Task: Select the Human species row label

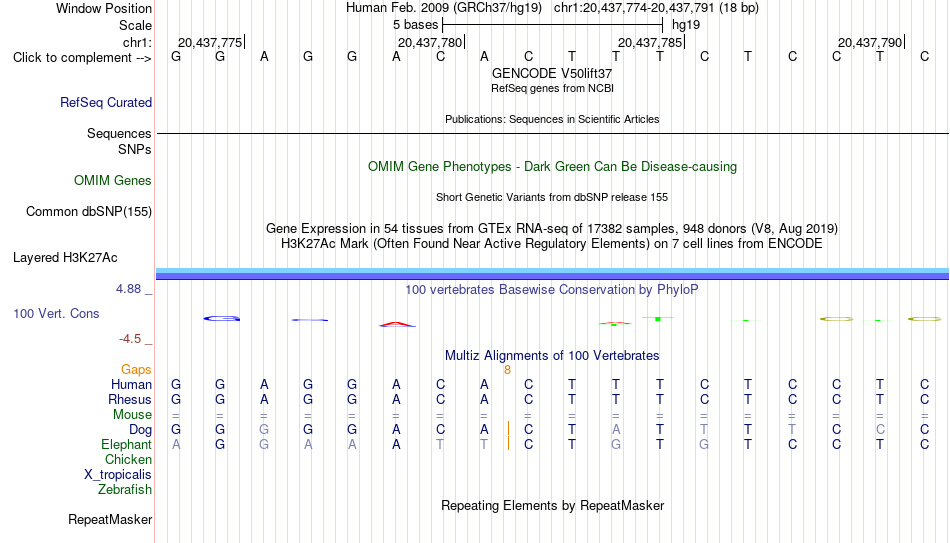Action: pos(131,384)
